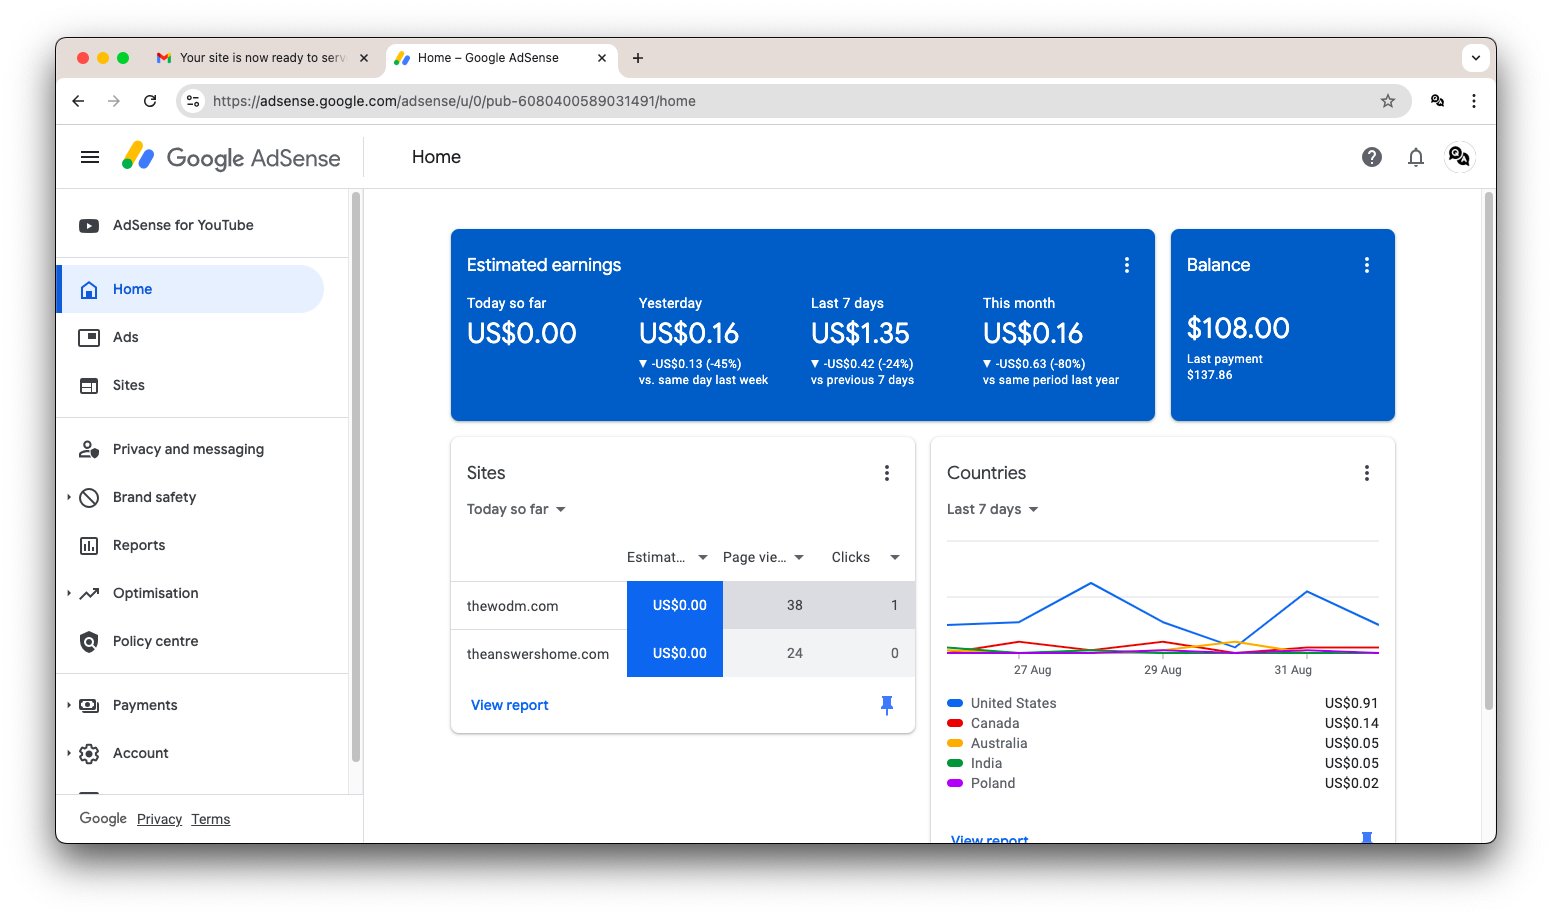Close the Gmail browser tab
The height and width of the screenshot is (917, 1552).
[364, 58]
